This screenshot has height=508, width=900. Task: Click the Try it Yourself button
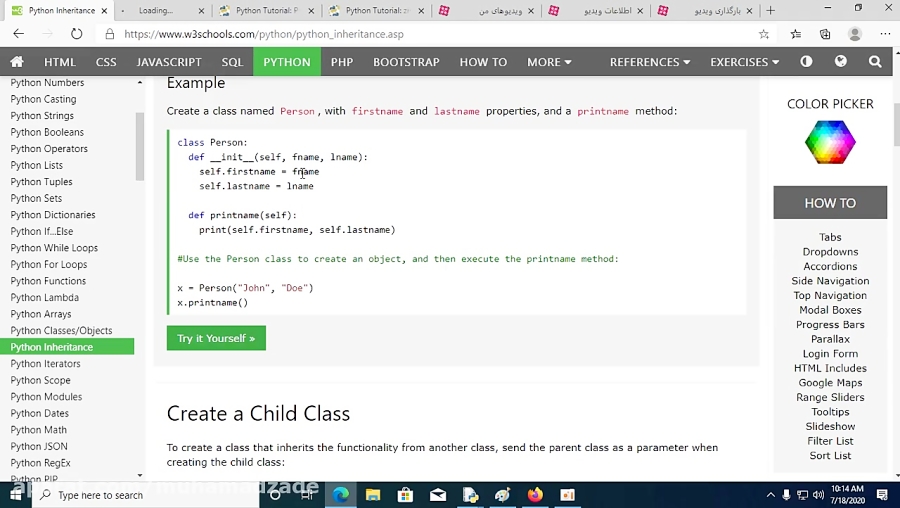[216, 338]
